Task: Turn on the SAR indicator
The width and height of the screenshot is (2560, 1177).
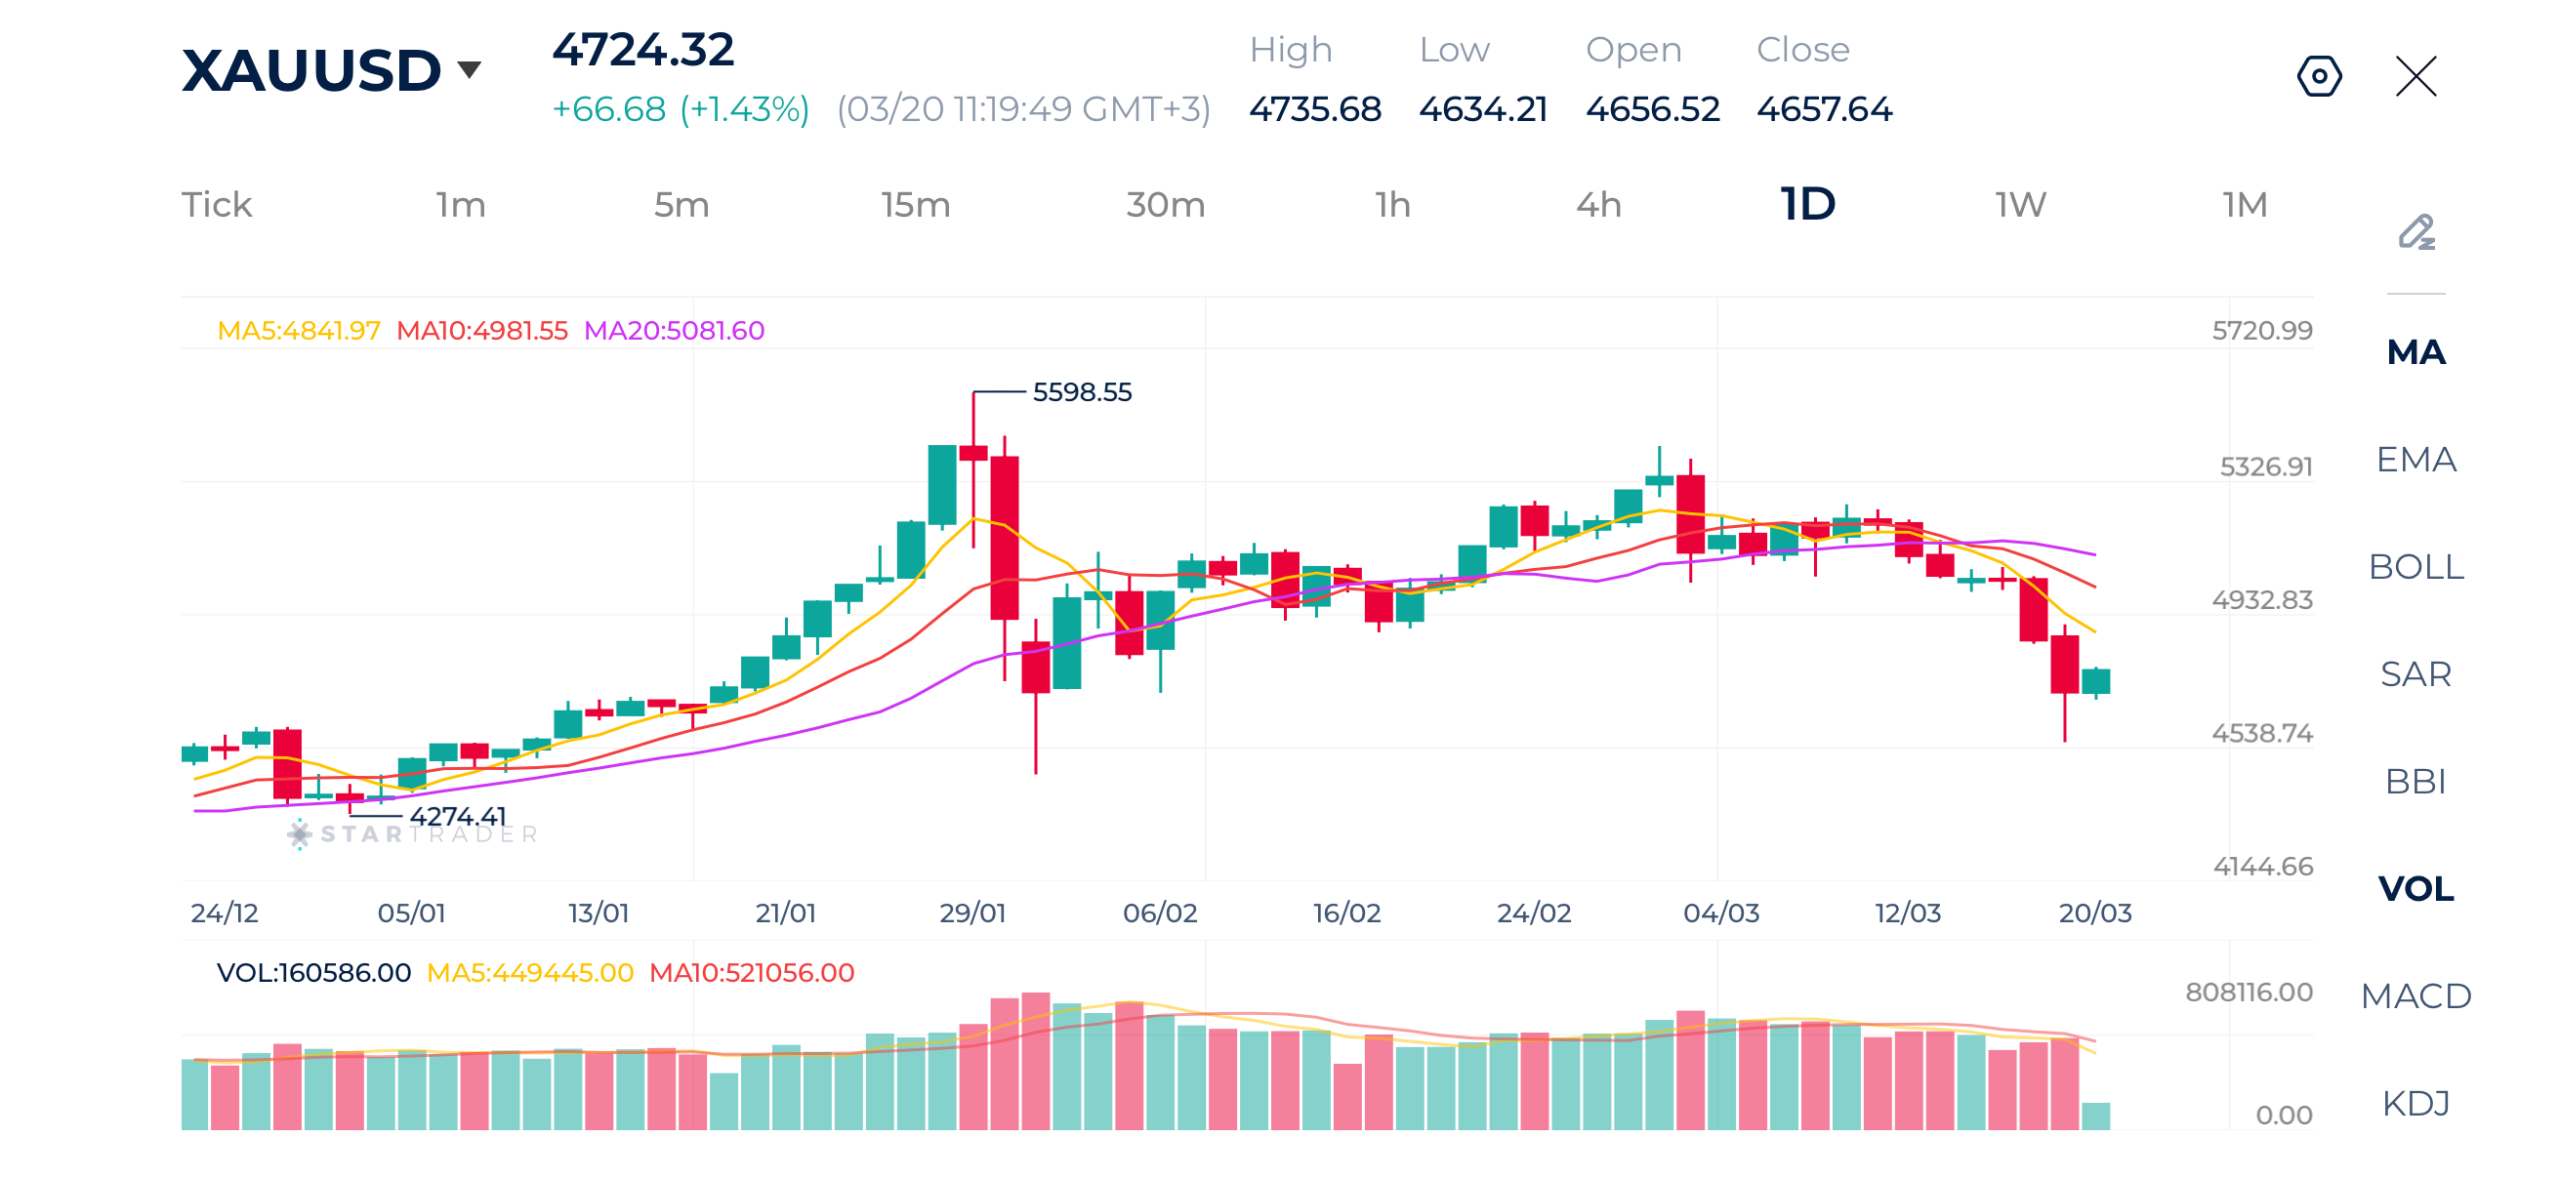Action: click(2415, 673)
